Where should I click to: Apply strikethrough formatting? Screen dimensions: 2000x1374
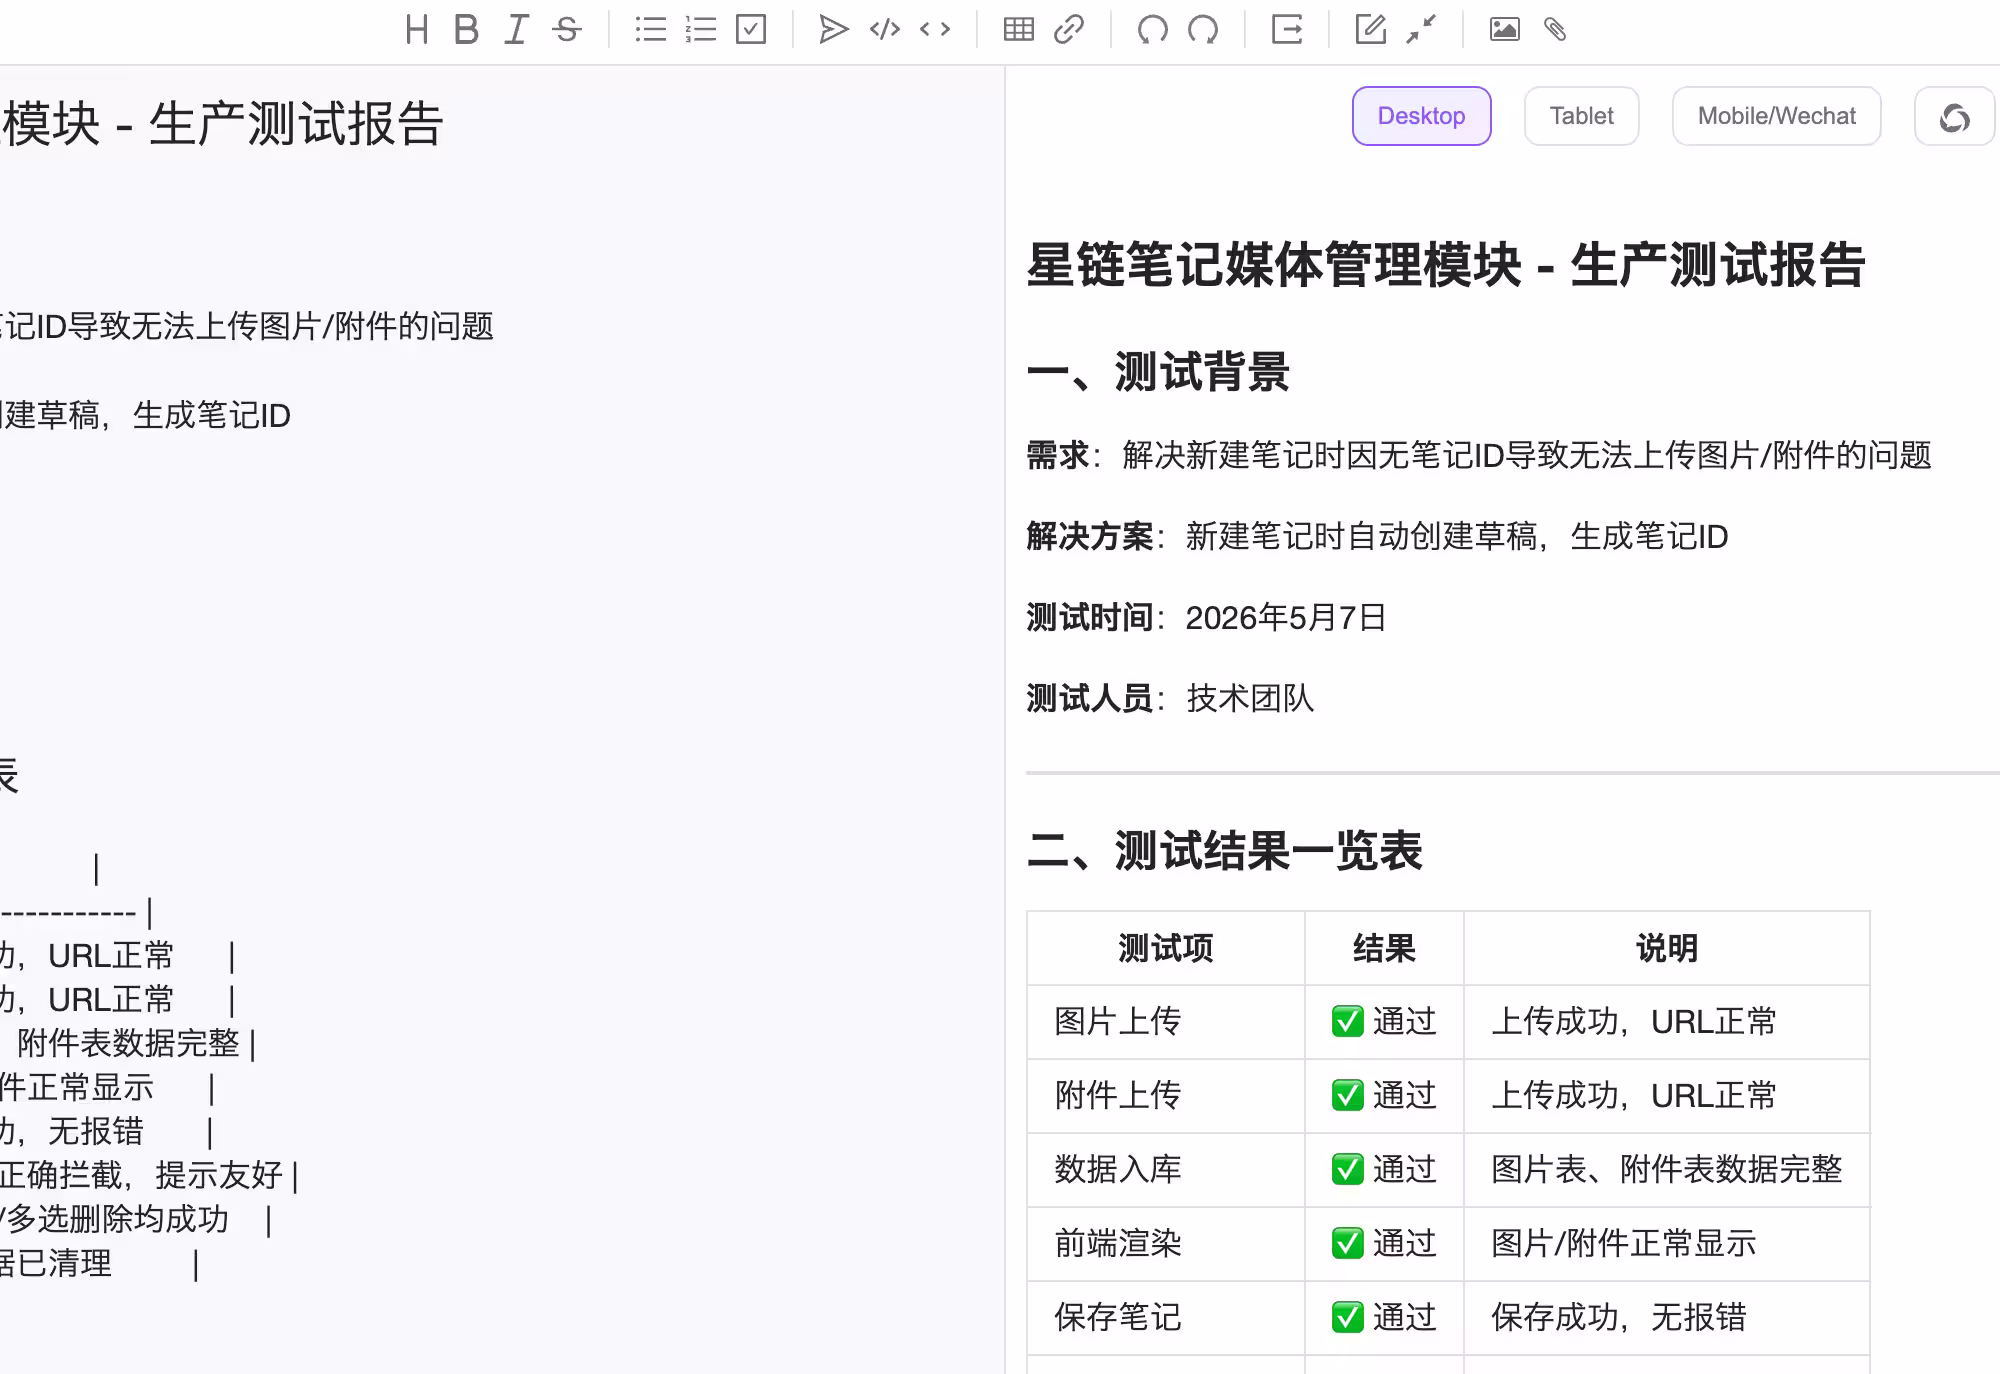point(567,30)
